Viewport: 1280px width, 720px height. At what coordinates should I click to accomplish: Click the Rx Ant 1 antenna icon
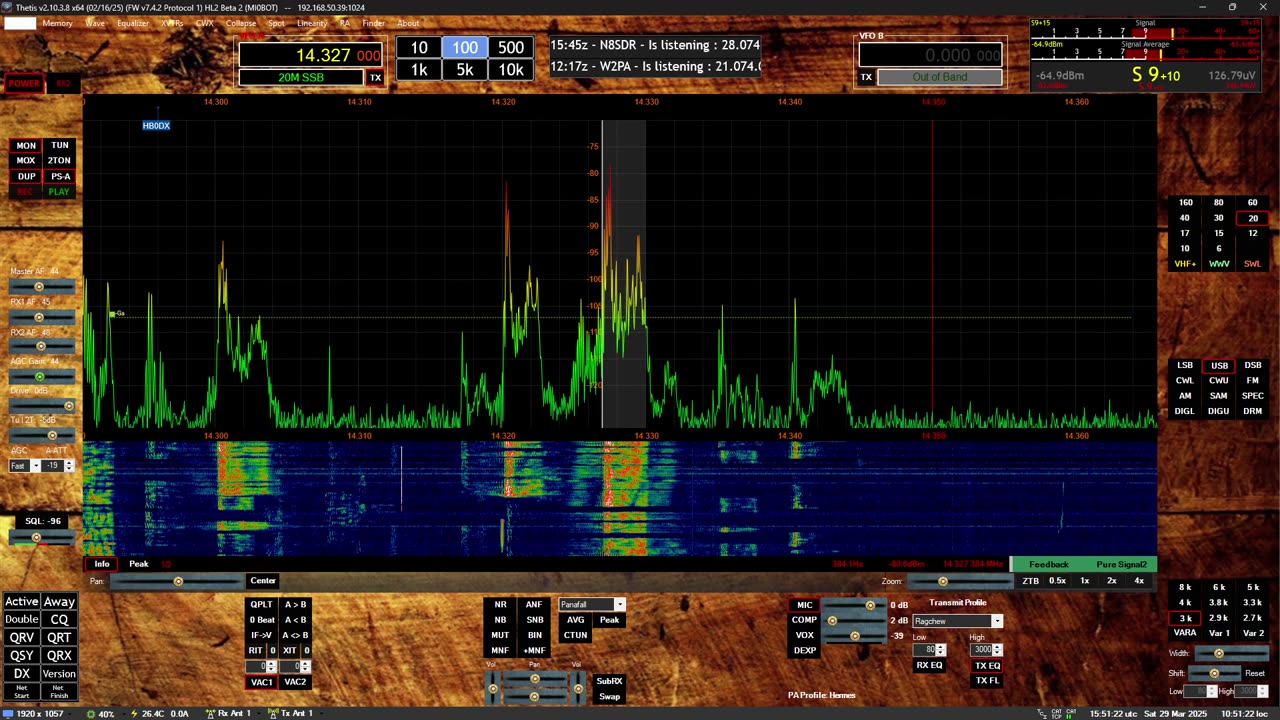click(x=210, y=713)
